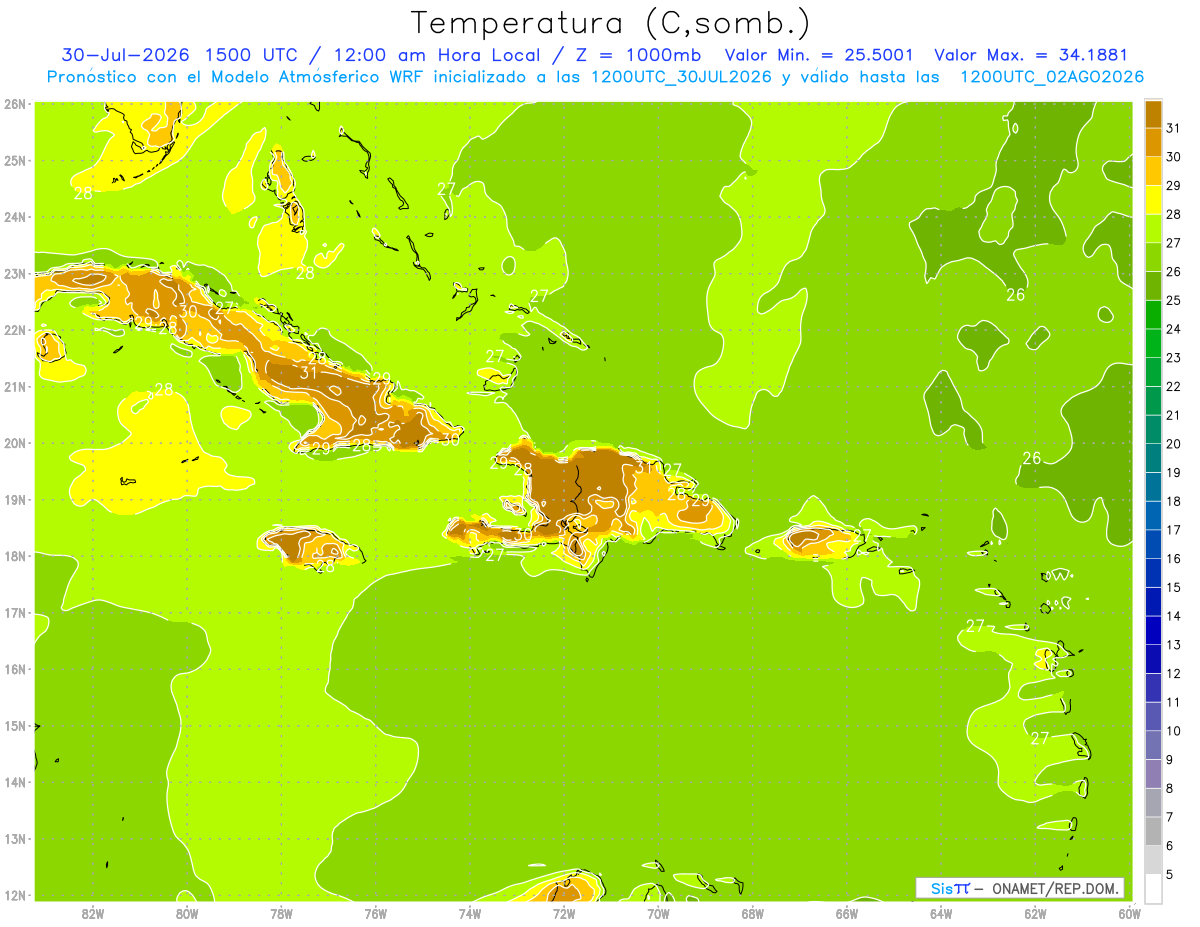Click the '23N' latitude axis label

coord(14,273)
